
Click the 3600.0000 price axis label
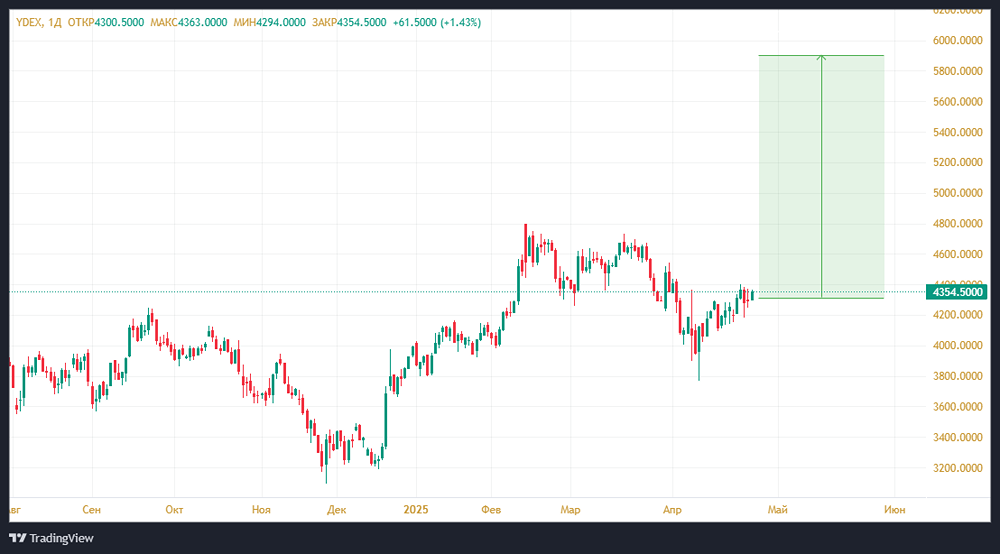957,406
